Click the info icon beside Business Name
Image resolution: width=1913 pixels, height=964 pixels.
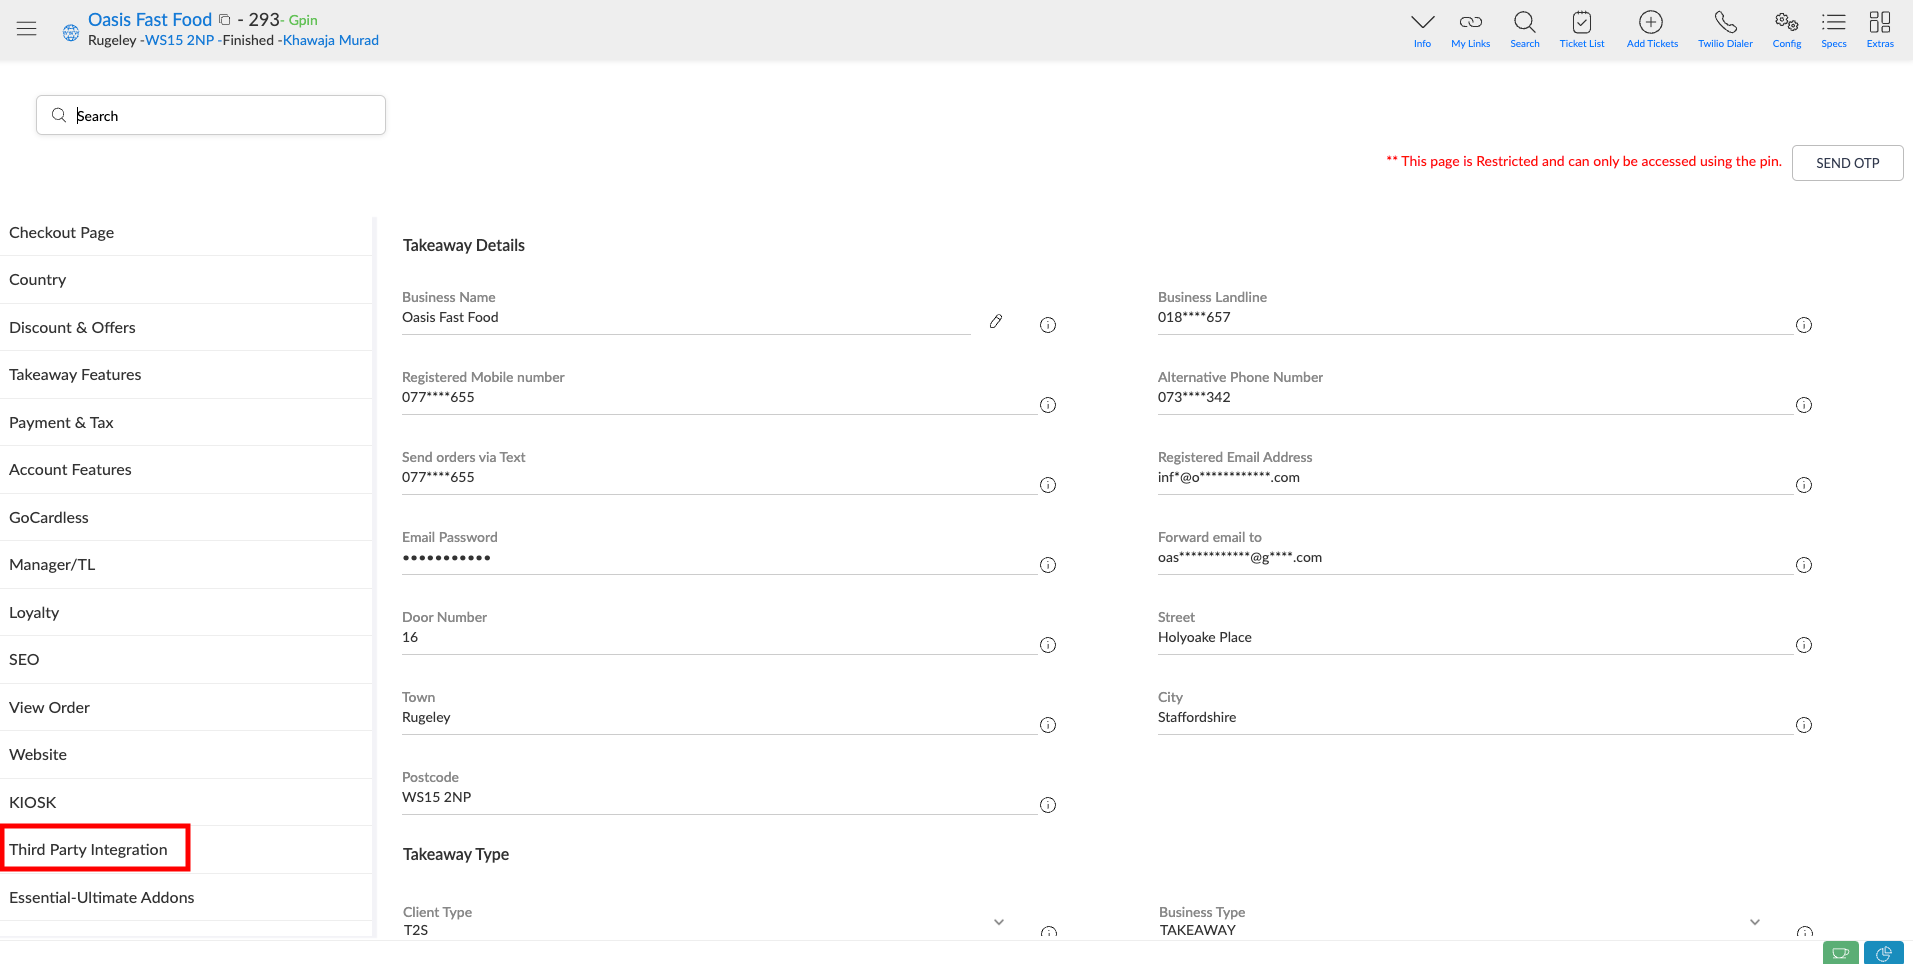[x=1048, y=325]
